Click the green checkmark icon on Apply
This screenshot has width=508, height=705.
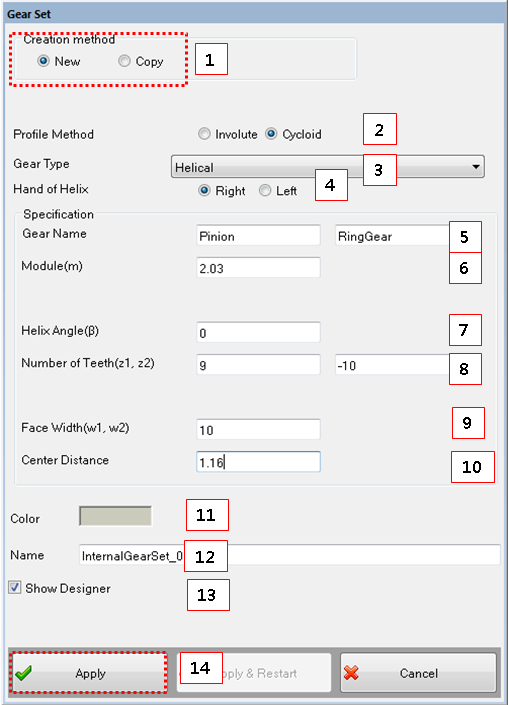pos(23,673)
